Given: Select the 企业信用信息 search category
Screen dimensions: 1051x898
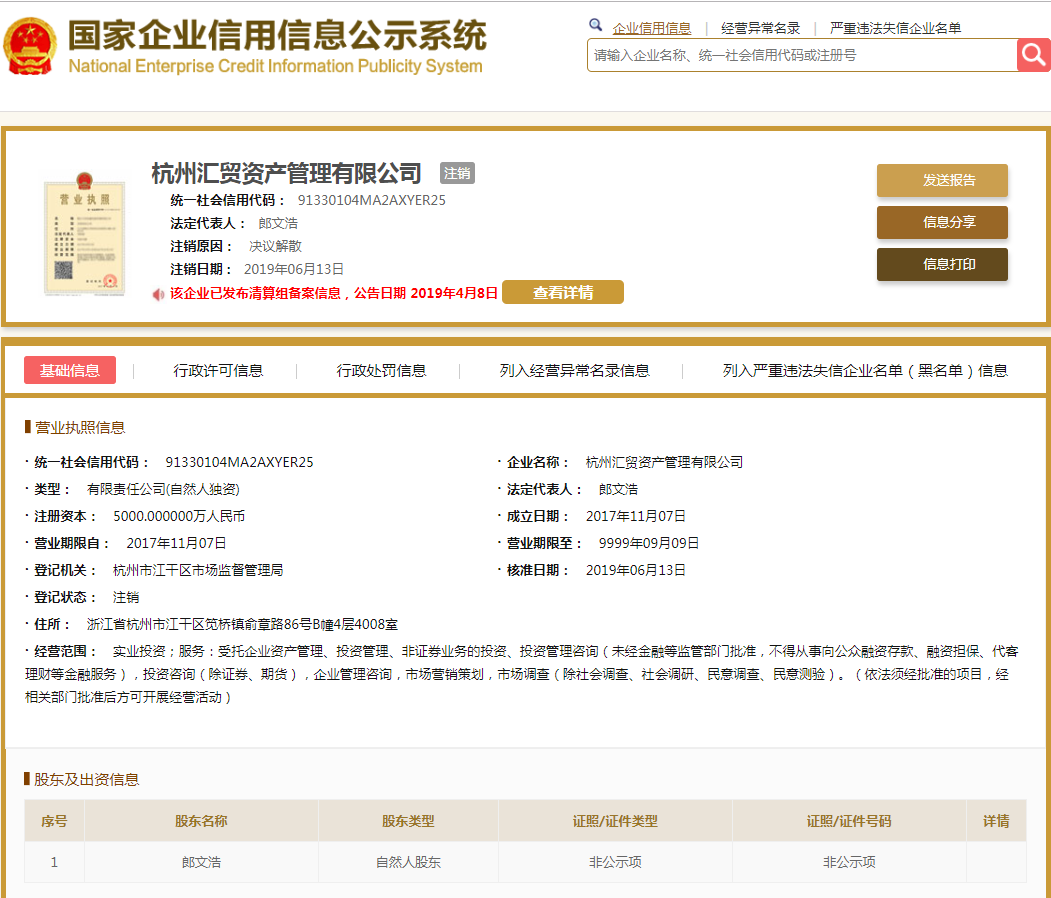Looking at the screenshot, I should (651, 28).
